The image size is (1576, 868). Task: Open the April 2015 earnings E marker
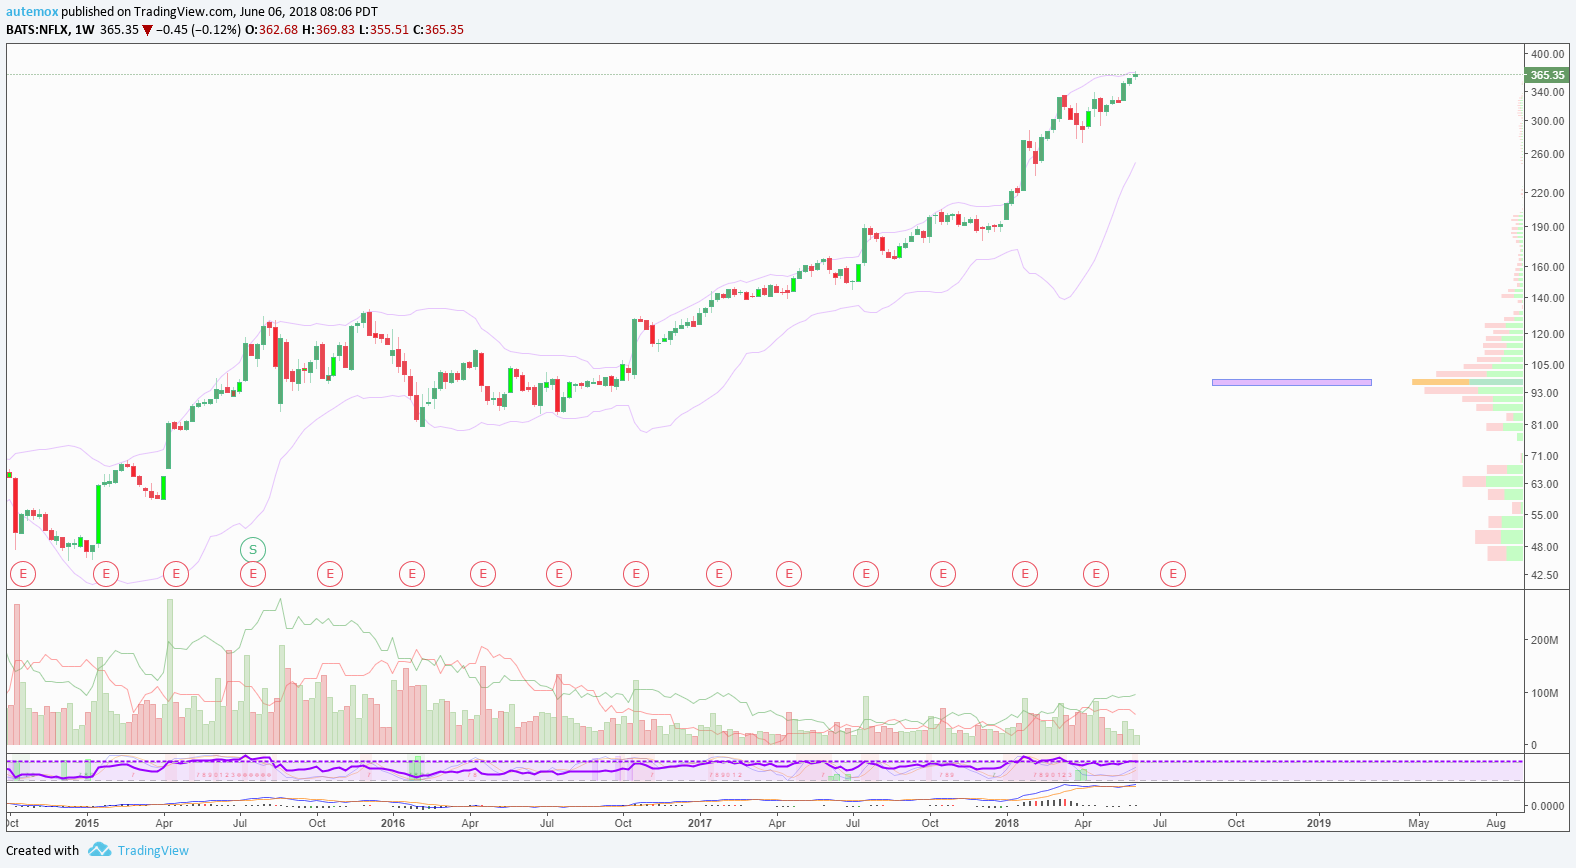(176, 574)
